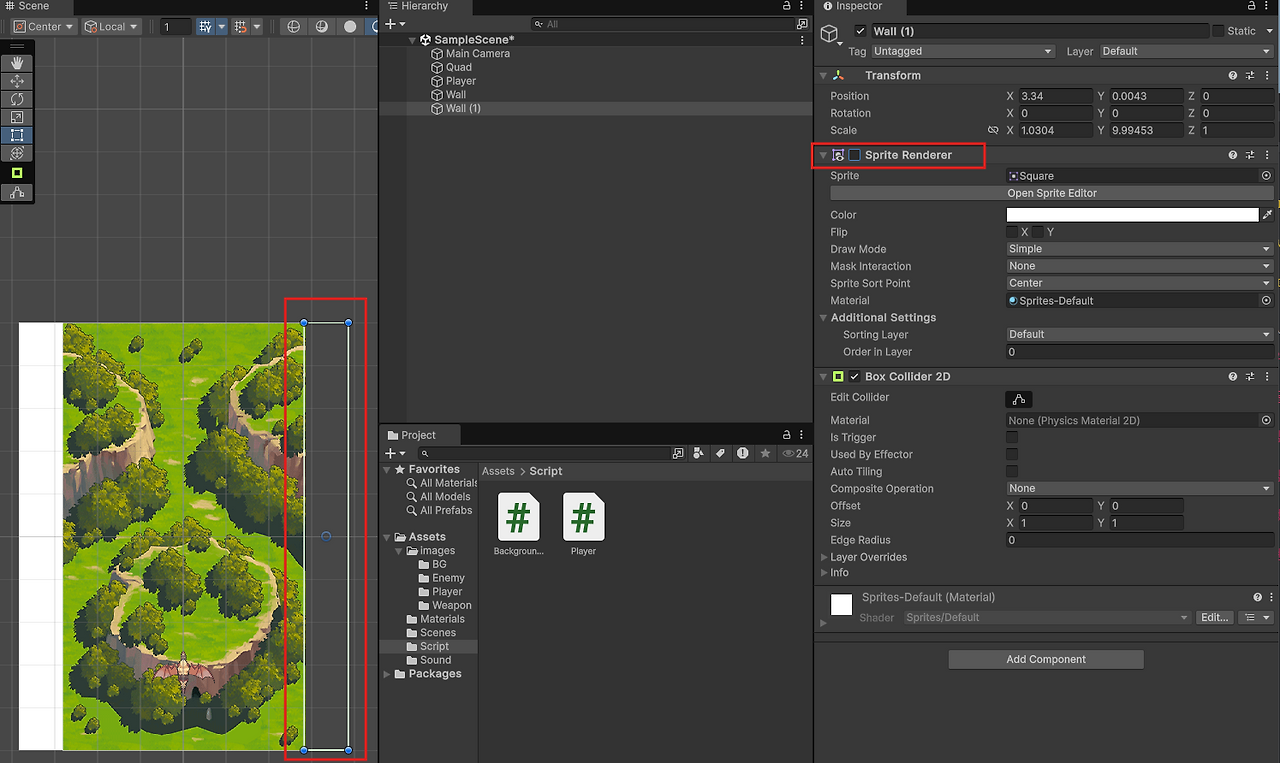Click the wireframe draw mode globe icon

293,27
